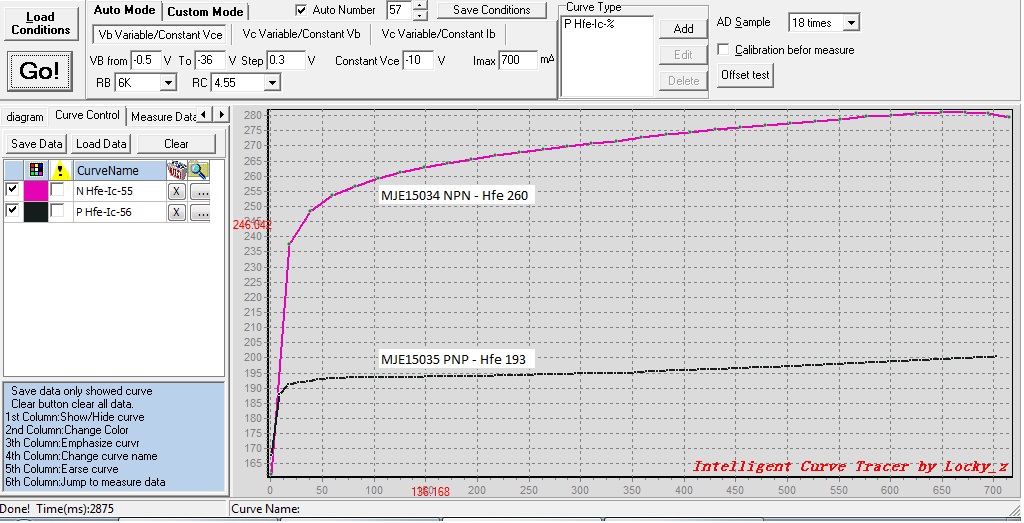The width and height of the screenshot is (1024, 523).
Task: Hide the N Hfe-Ic-55 curve checkbox
Action: (12, 189)
